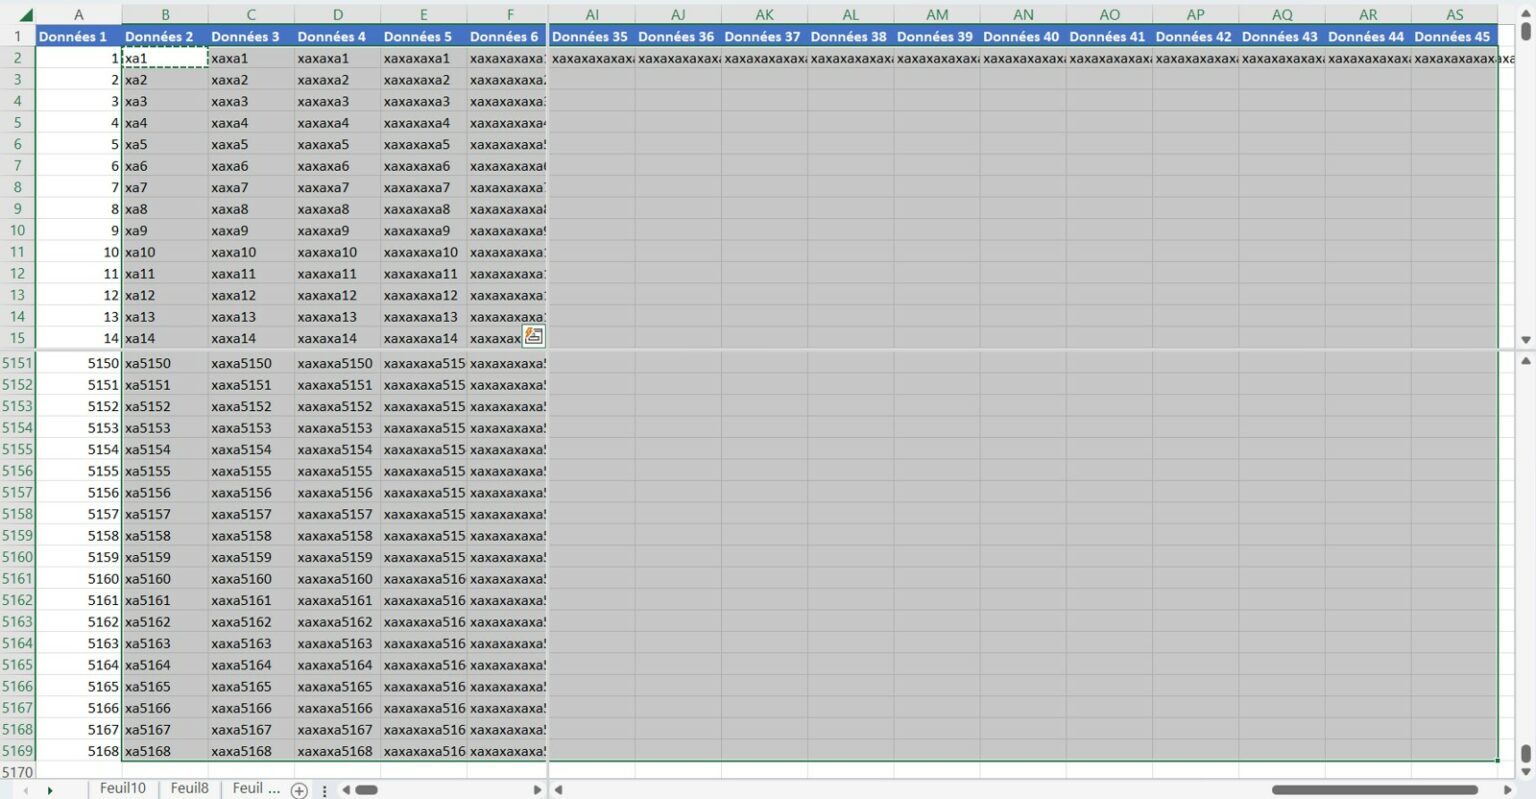Add a new worksheet using the plus icon
The width and height of the screenshot is (1536, 799).
pyautogui.click(x=298, y=789)
